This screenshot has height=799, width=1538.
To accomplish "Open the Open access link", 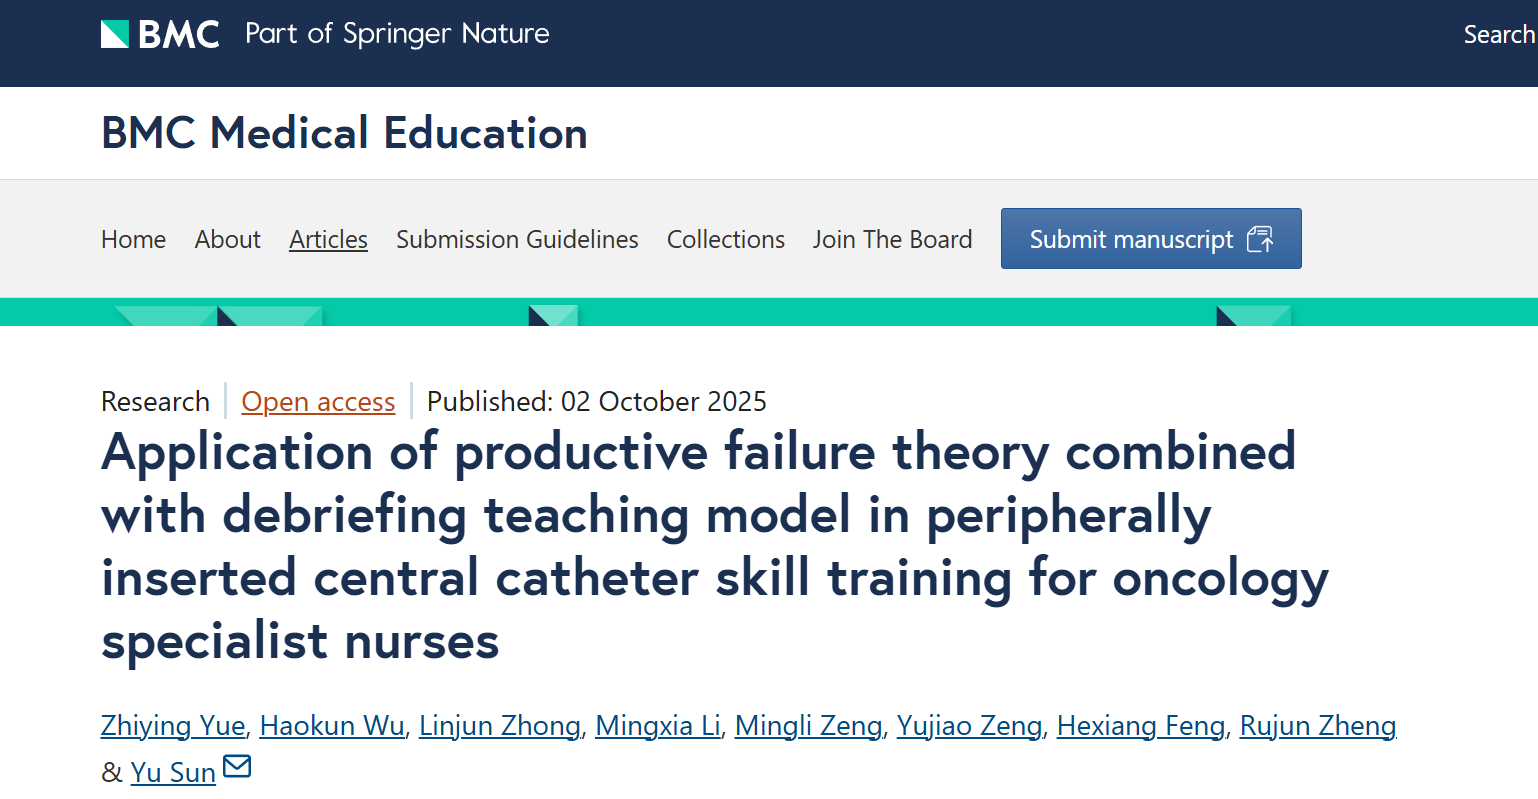I will coord(318,402).
